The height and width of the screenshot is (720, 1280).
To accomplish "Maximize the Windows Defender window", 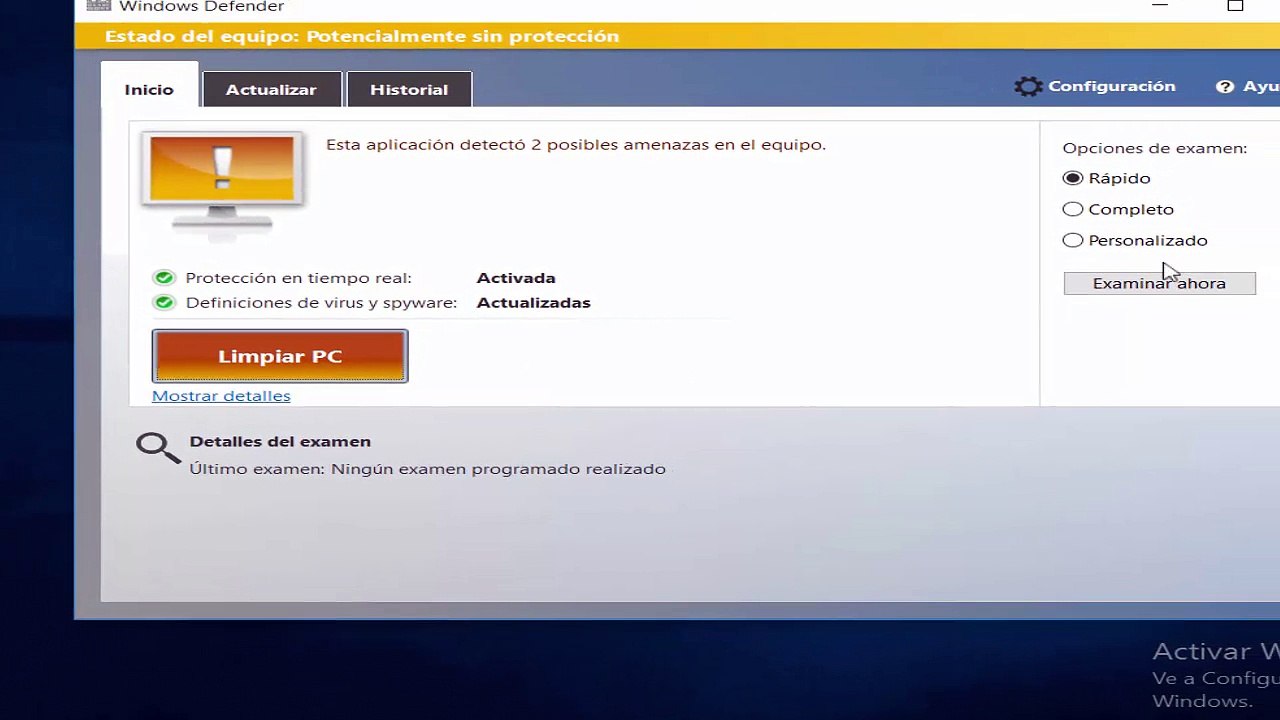I will coord(1235,5).
